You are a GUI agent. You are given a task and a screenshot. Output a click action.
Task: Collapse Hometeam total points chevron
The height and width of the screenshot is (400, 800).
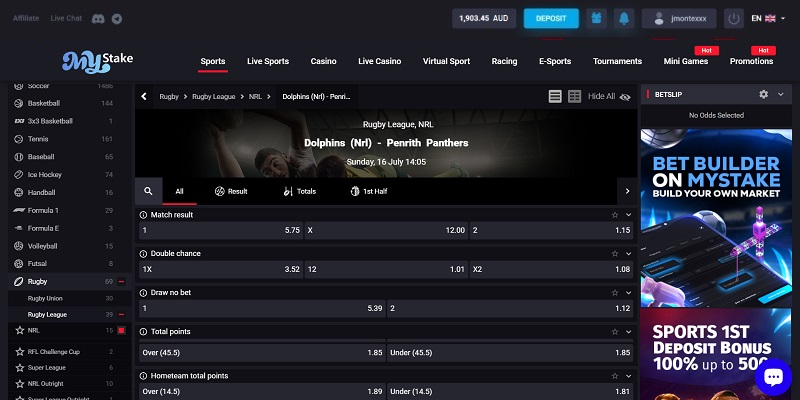pyautogui.click(x=629, y=376)
